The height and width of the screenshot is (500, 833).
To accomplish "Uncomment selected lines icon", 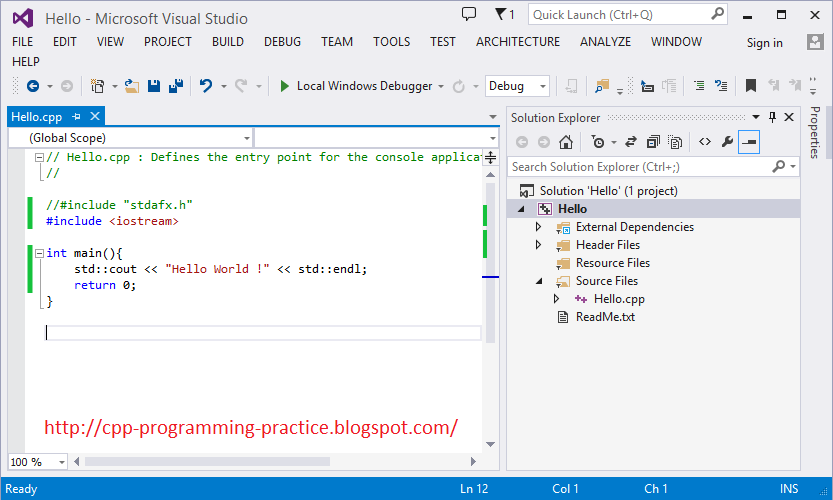I will tap(721, 86).
